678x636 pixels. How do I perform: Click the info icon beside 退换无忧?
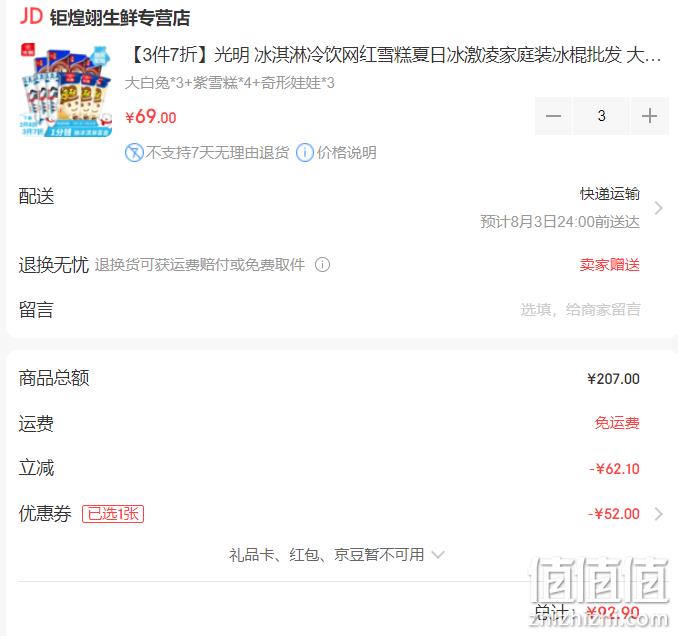click(x=322, y=264)
